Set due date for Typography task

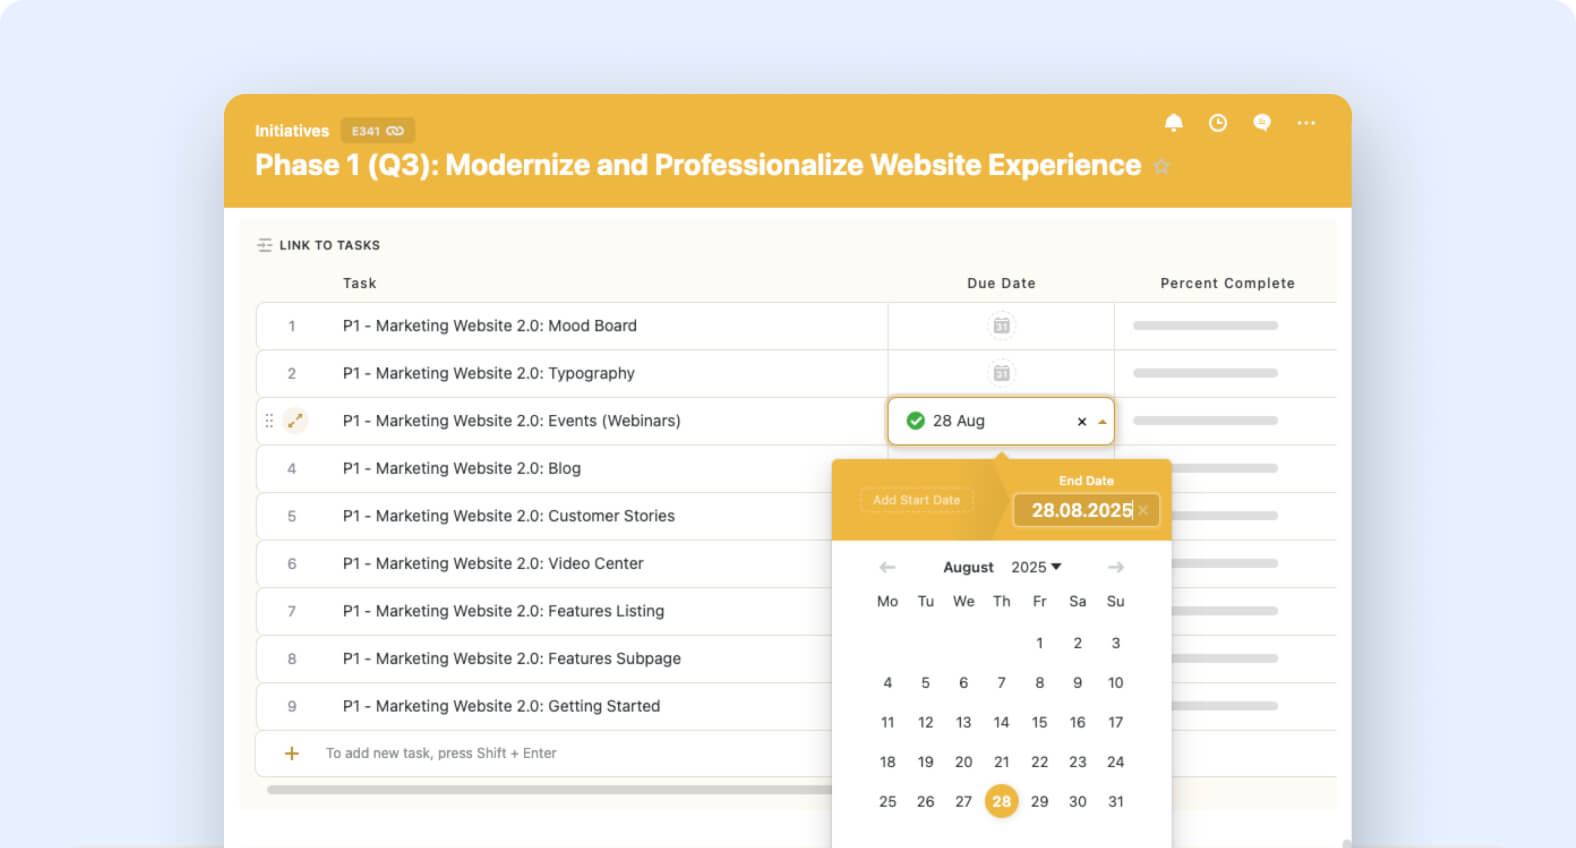pos(1001,373)
